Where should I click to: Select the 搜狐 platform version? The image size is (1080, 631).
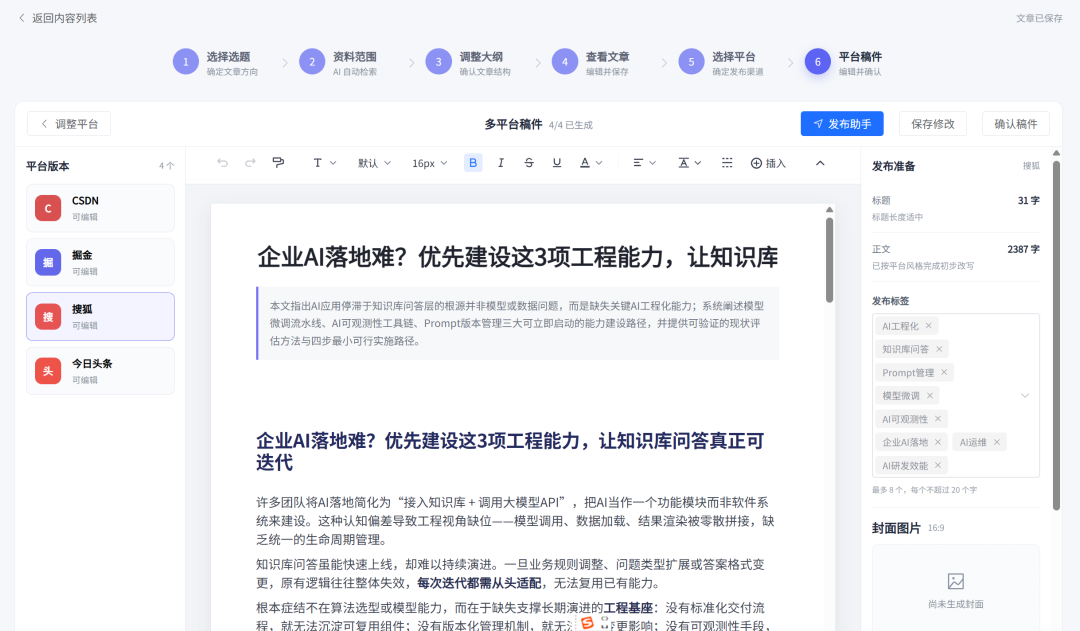click(x=101, y=316)
